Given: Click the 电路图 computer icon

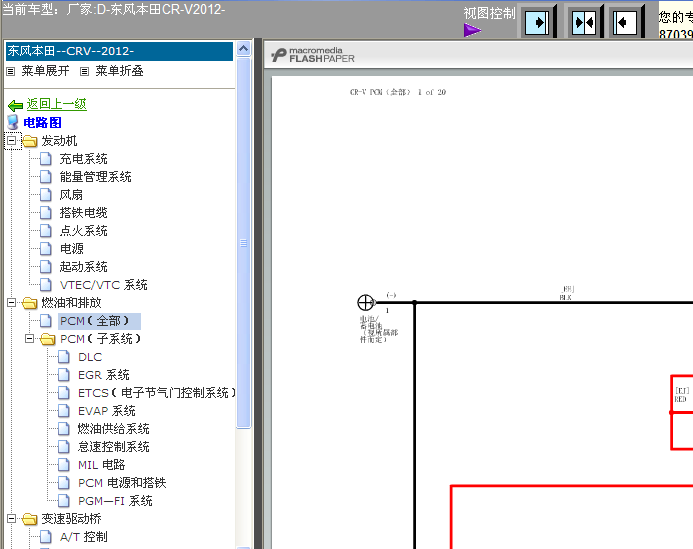Looking at the screenshot, I should pyautogui.click(x=13, y=122).
